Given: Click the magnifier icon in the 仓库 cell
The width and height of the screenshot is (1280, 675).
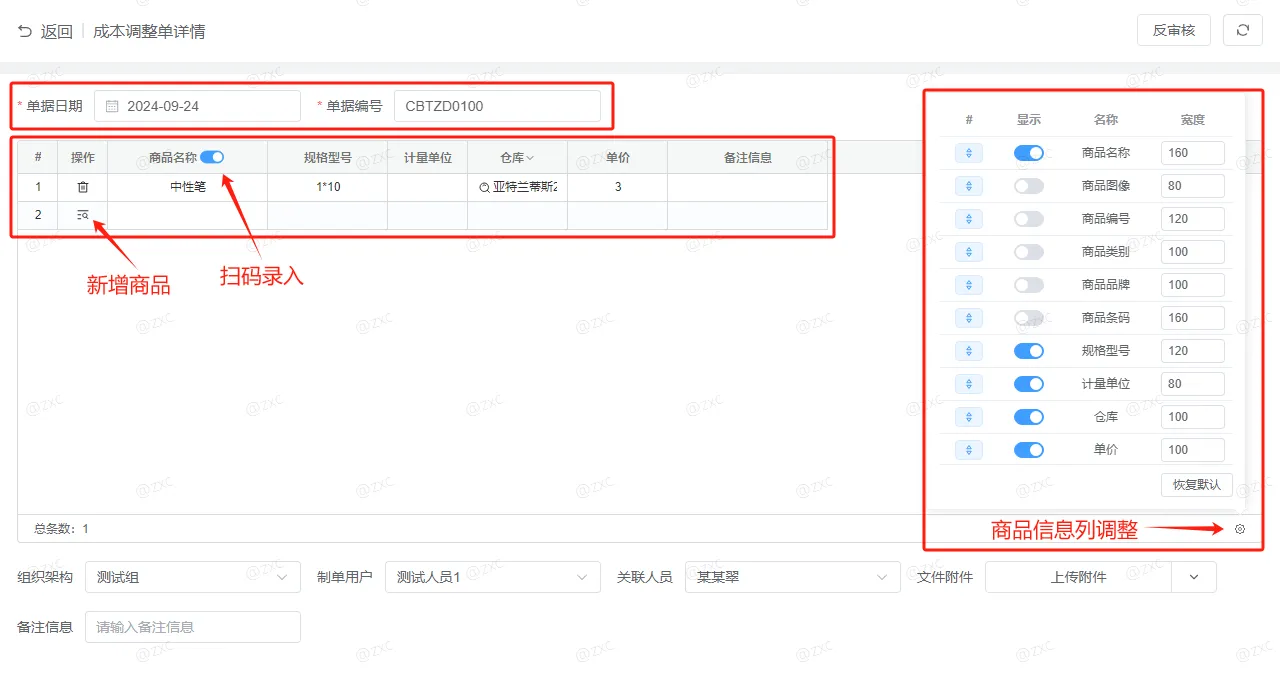Looking at the screenshot, I should coord(484,187).
